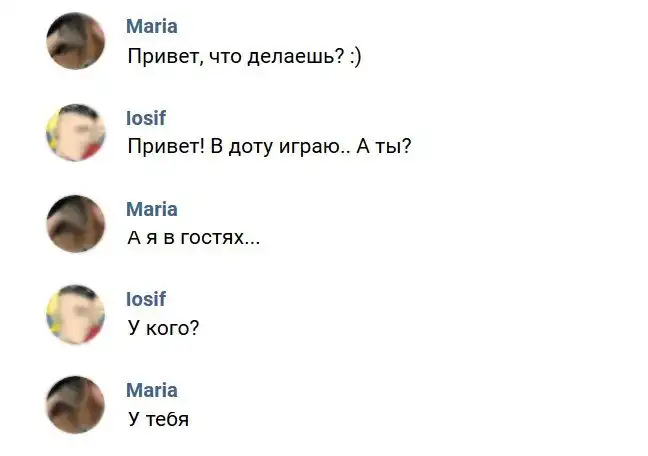Select Iosif's "У кого?" message
Image resolution: width=648 pixels, height=456 pixels.
click(x=163, y=328)
